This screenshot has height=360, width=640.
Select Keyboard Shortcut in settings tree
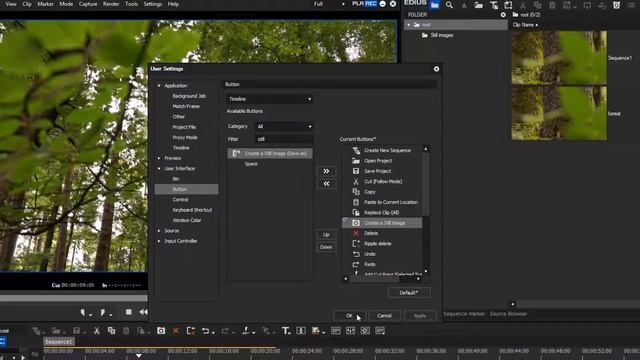tap(192, 210)
